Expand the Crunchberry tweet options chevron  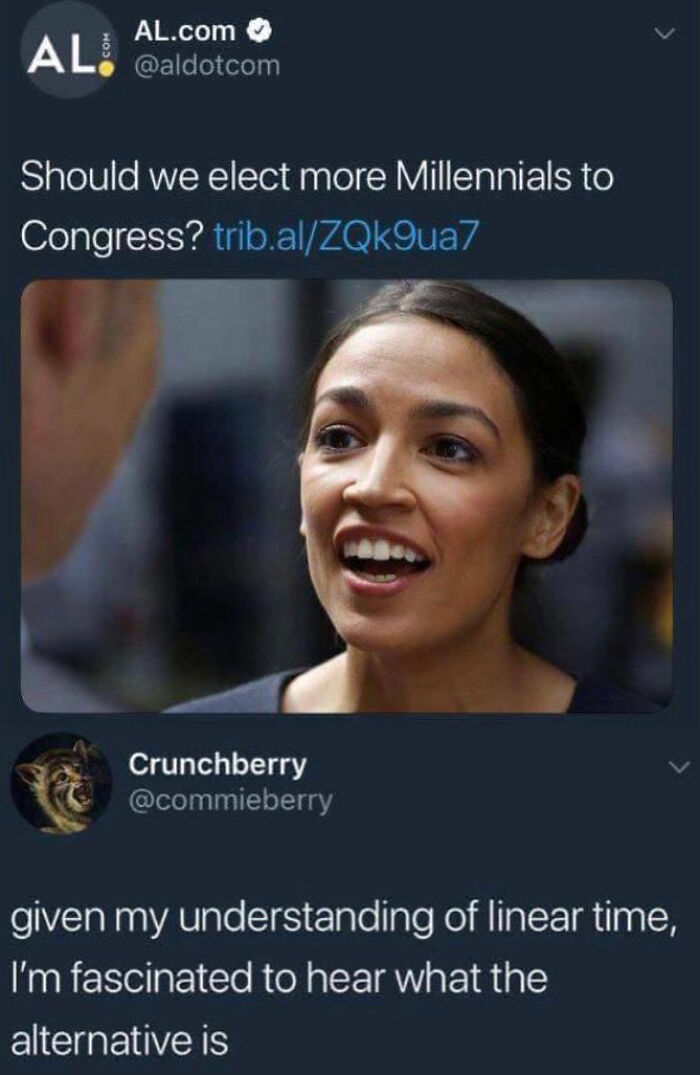[677, 767]
